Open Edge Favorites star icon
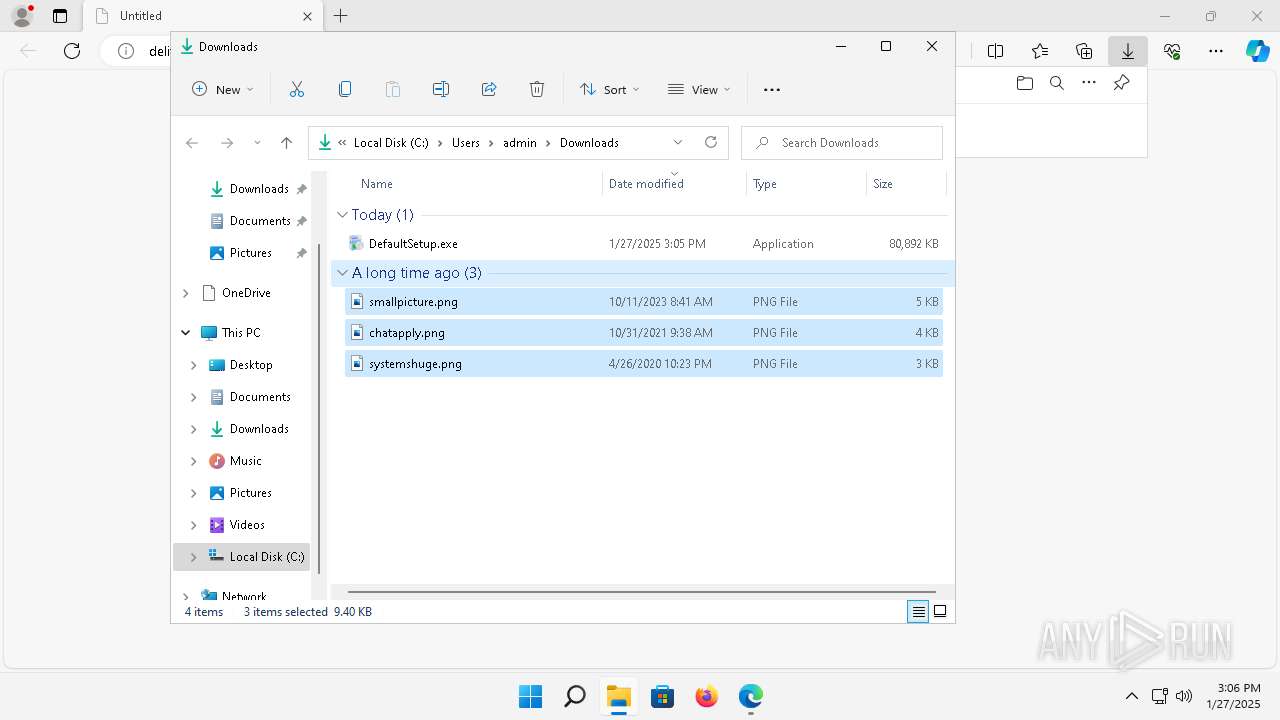 1040,51
